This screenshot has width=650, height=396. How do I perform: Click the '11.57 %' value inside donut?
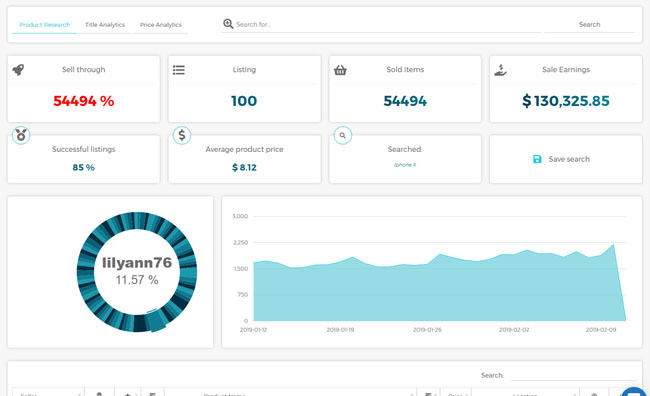[137, 280]
